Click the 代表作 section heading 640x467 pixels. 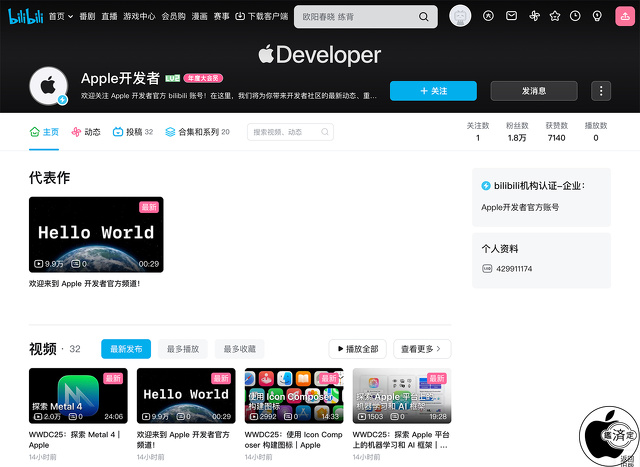pos(49,178)
